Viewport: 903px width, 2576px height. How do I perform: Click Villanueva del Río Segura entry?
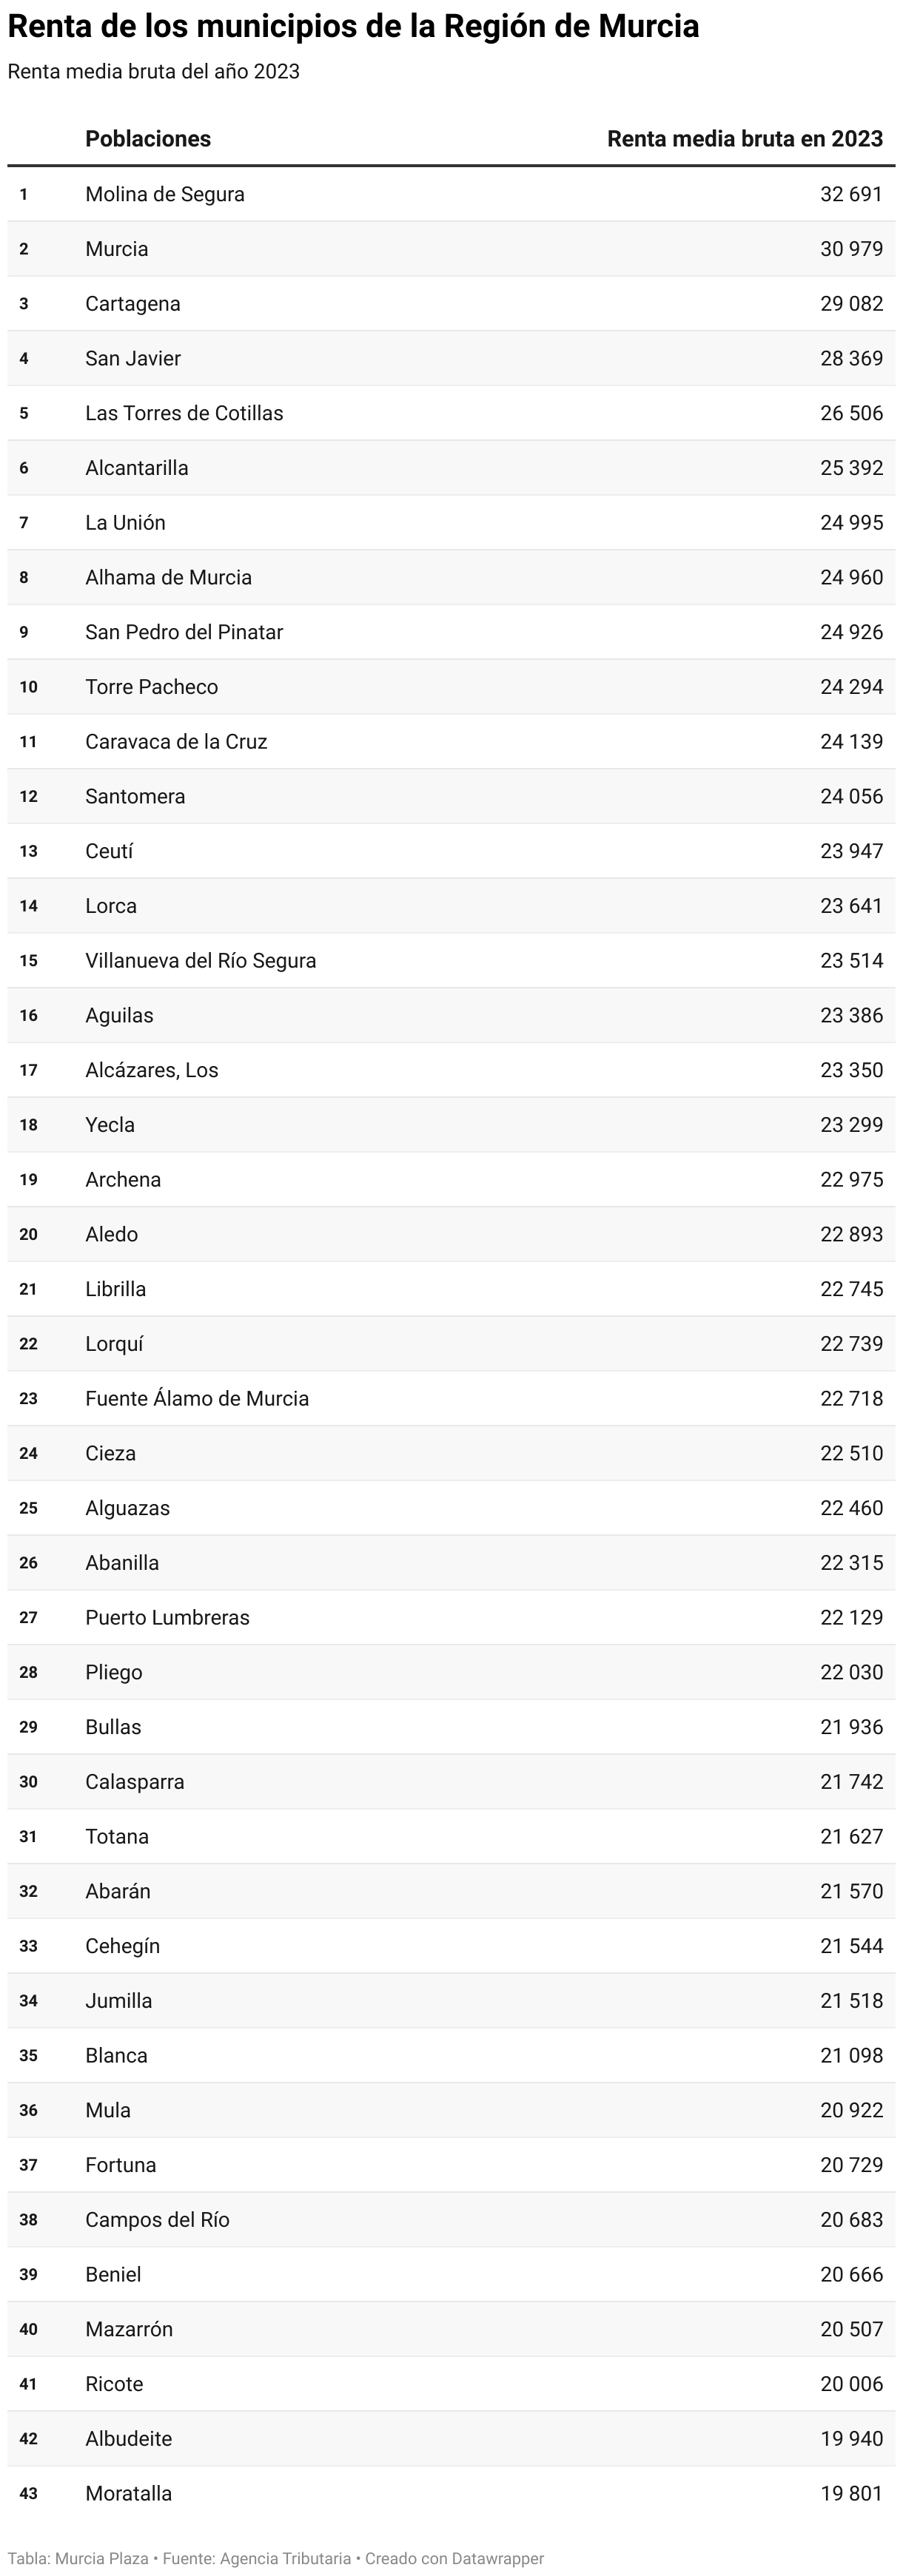(x=200, y=961)
